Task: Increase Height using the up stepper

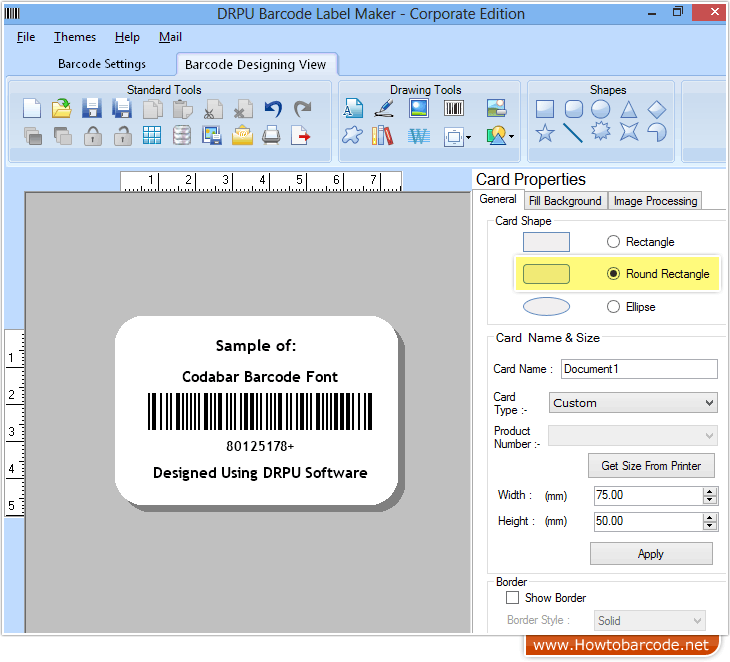Action: click(710, 517)
